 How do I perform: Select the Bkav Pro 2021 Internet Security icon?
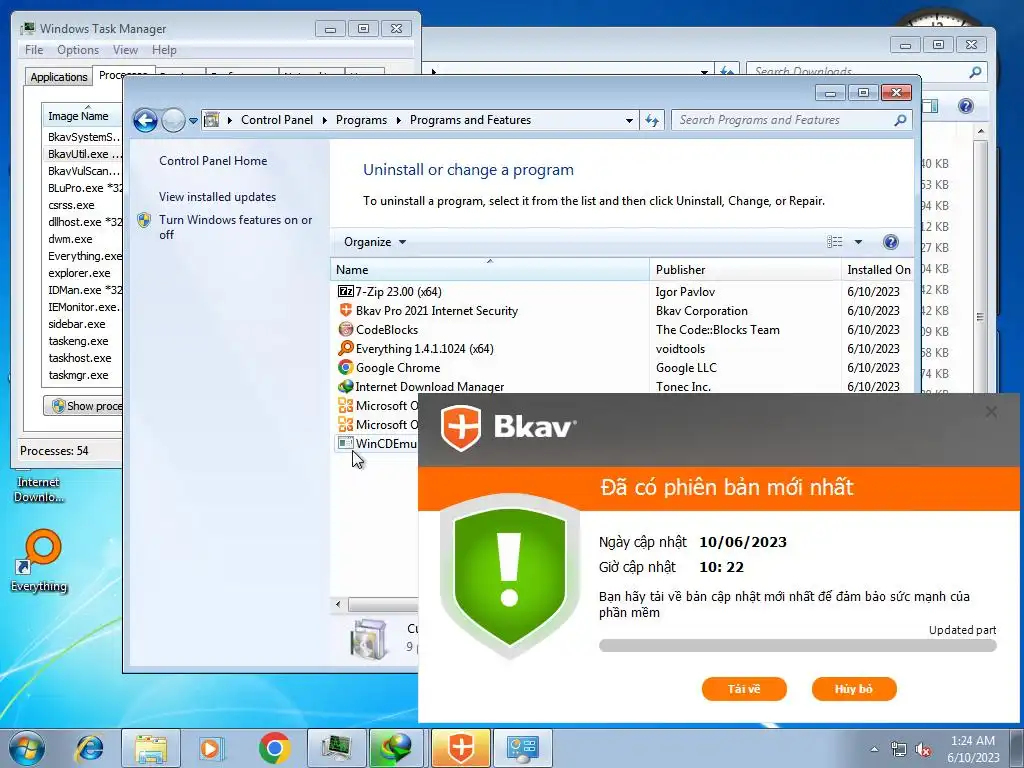tap(345, 310)
